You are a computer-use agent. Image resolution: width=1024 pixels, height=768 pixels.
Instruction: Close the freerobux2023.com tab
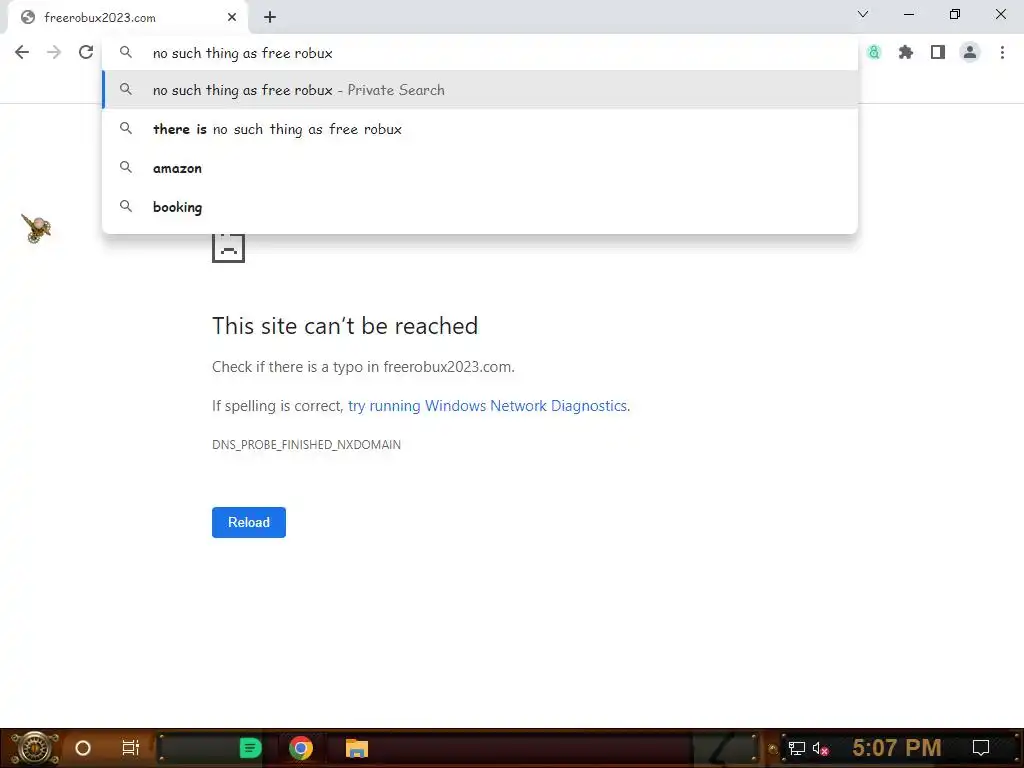pyautogui.click(x=232, y=18)
